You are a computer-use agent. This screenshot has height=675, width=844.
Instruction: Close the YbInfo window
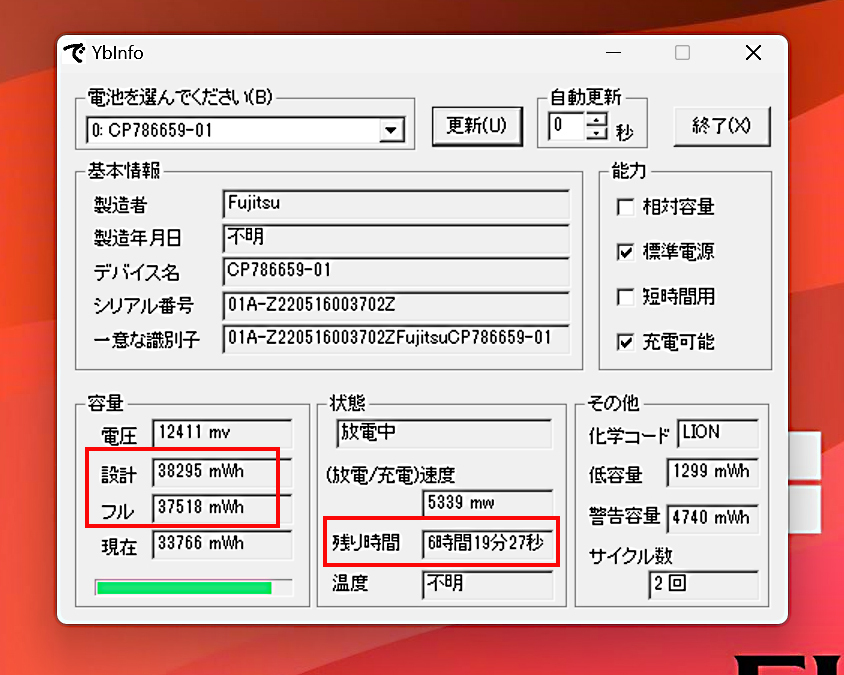(754, 53)
